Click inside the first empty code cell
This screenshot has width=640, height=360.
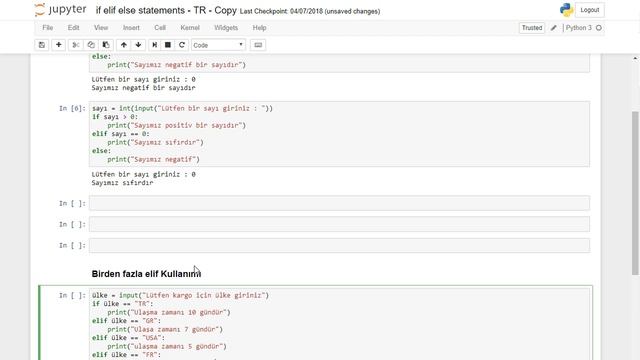(x=339, y=203)
